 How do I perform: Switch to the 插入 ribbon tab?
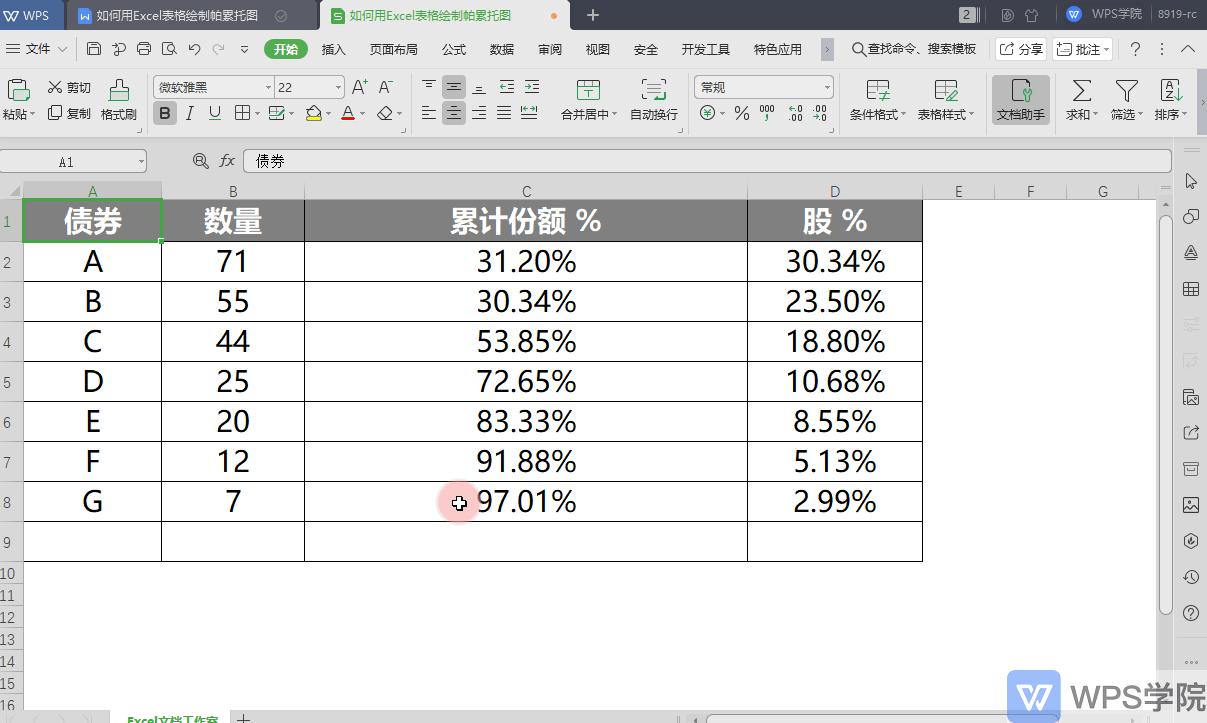tap(333, 48)
